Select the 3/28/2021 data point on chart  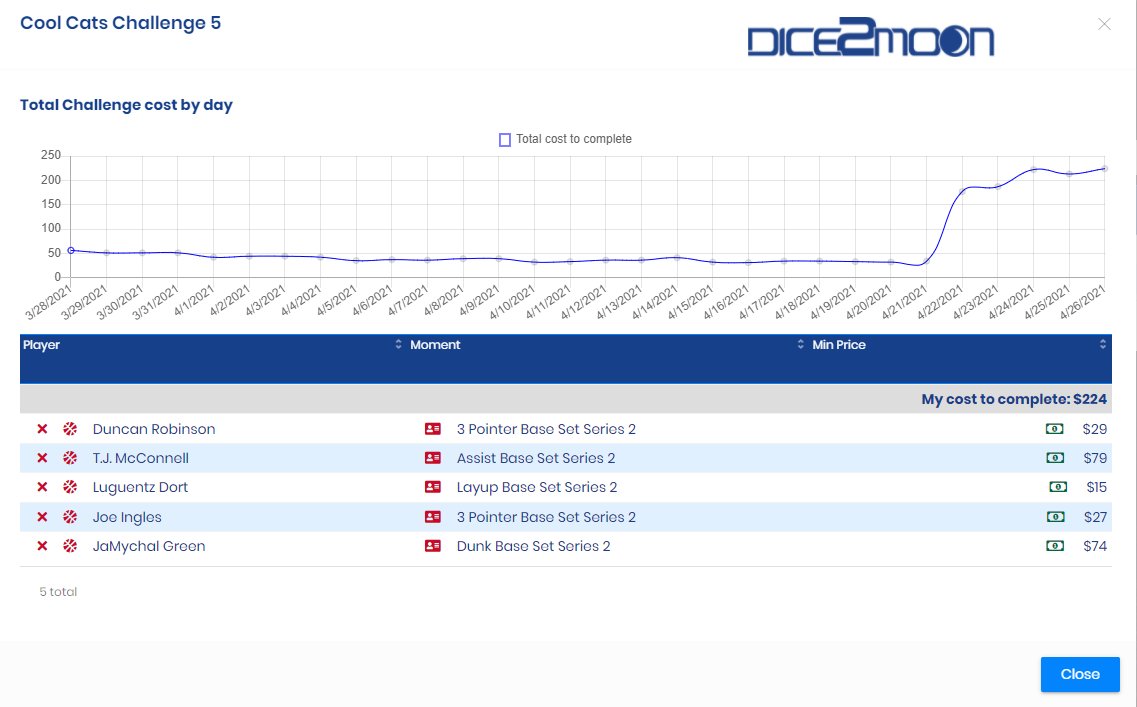click(x=71, y=251)
